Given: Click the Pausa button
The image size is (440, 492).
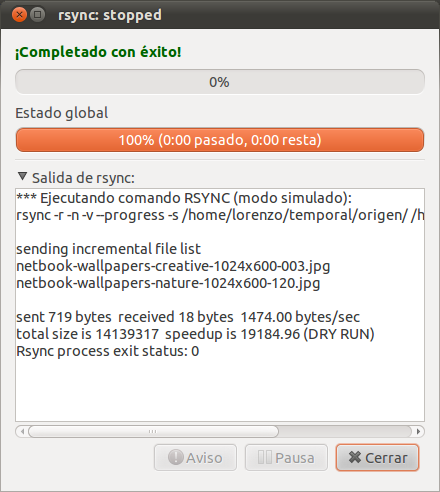Looking at the screenshot, I should pos(286,457).
